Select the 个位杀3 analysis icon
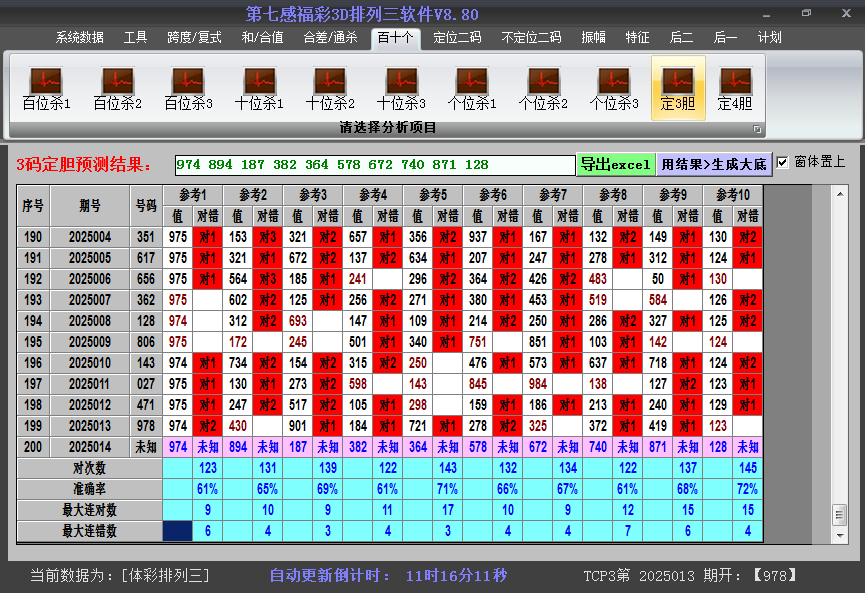Viewport: 865px width, 593px height. (614, 88)
